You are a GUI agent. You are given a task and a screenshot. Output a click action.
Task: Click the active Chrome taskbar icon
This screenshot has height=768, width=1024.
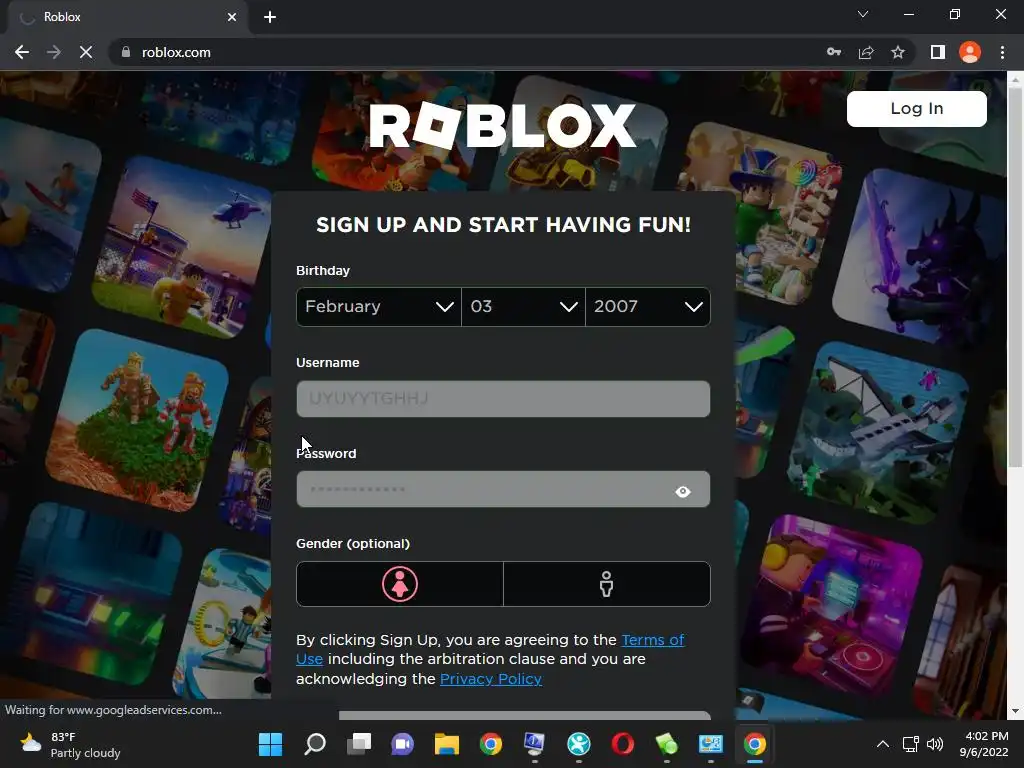(x=754, y=744)
